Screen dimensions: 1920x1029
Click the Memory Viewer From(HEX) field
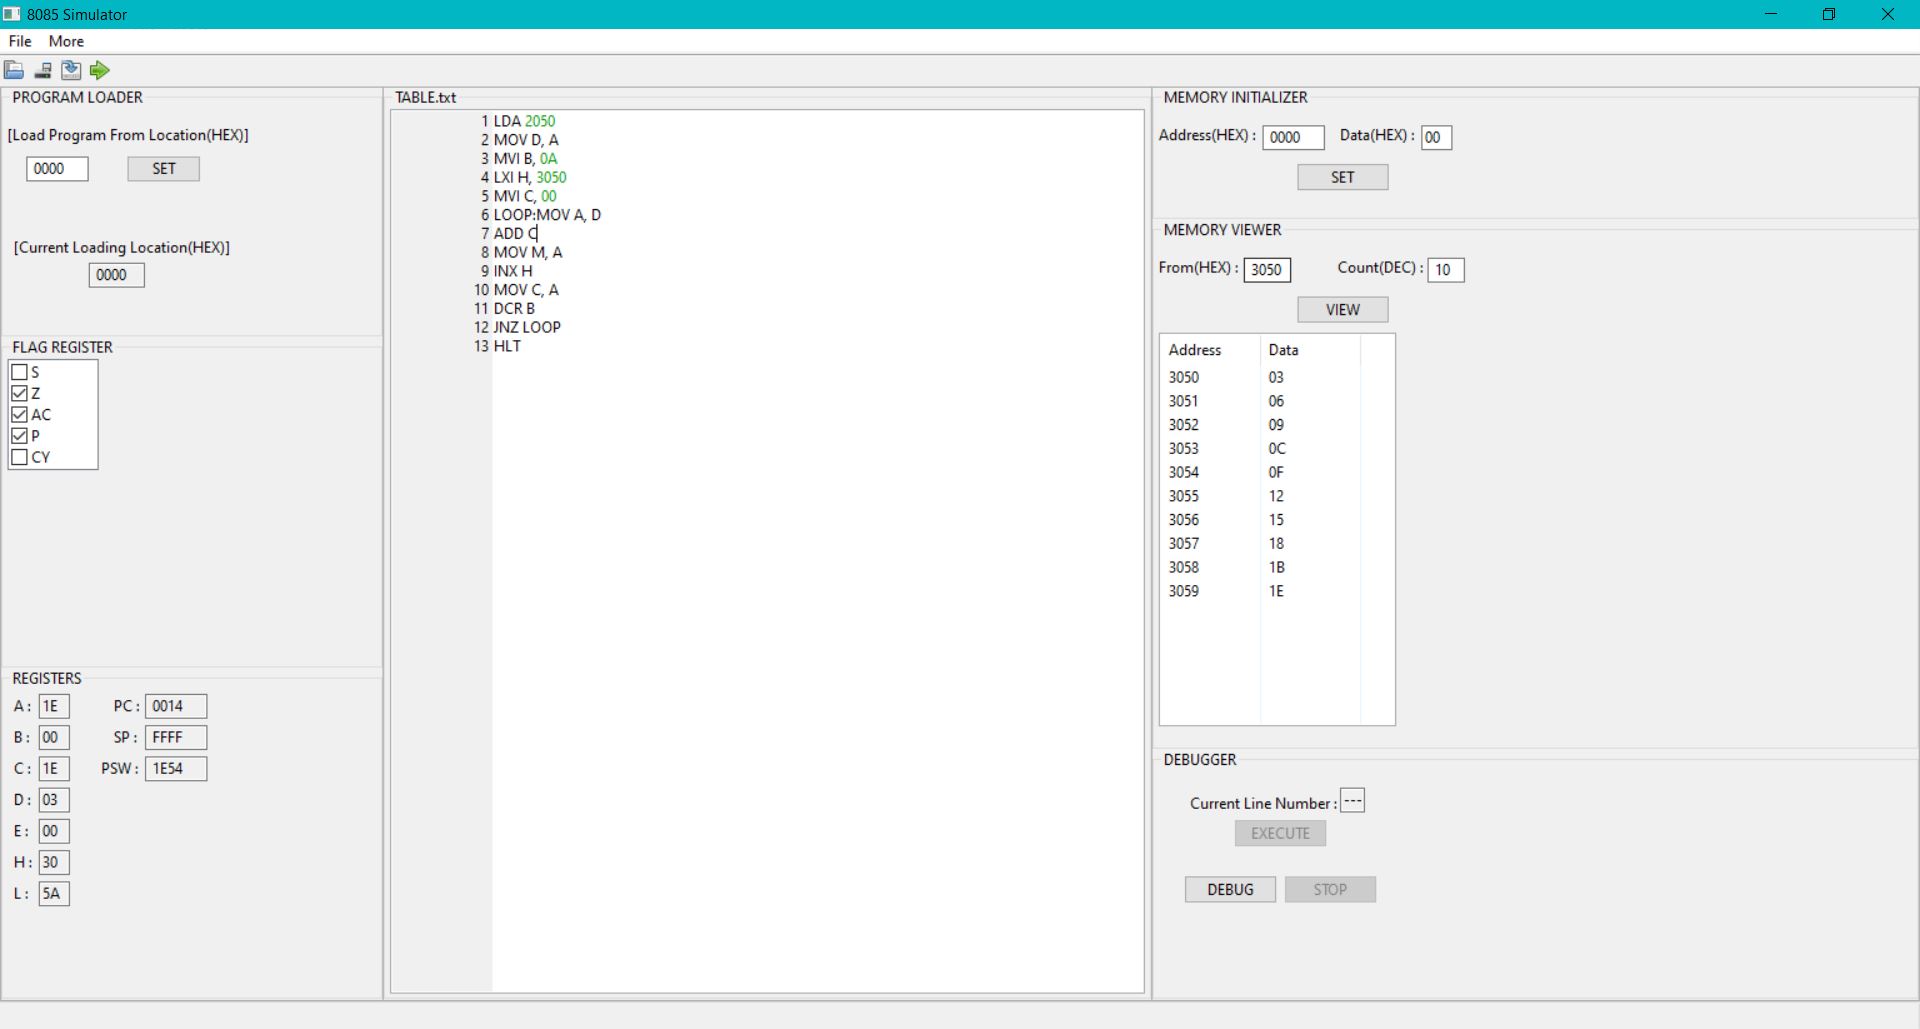[x=1267, y=269]
